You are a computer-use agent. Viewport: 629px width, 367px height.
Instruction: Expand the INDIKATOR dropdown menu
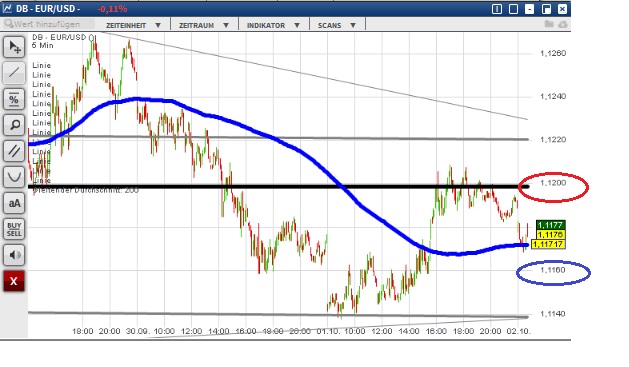[273, 25]
